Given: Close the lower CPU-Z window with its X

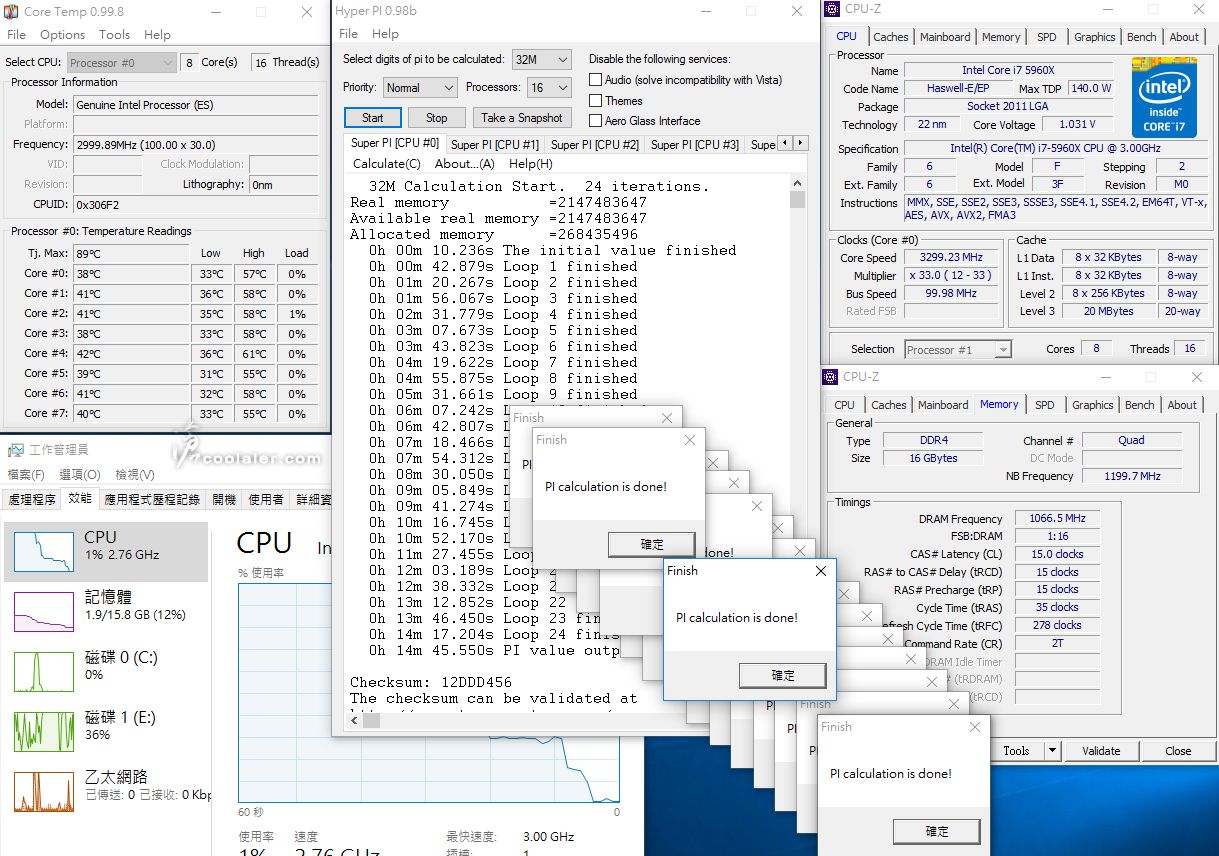Looking at the screenshot, I should pos(1198,377).
